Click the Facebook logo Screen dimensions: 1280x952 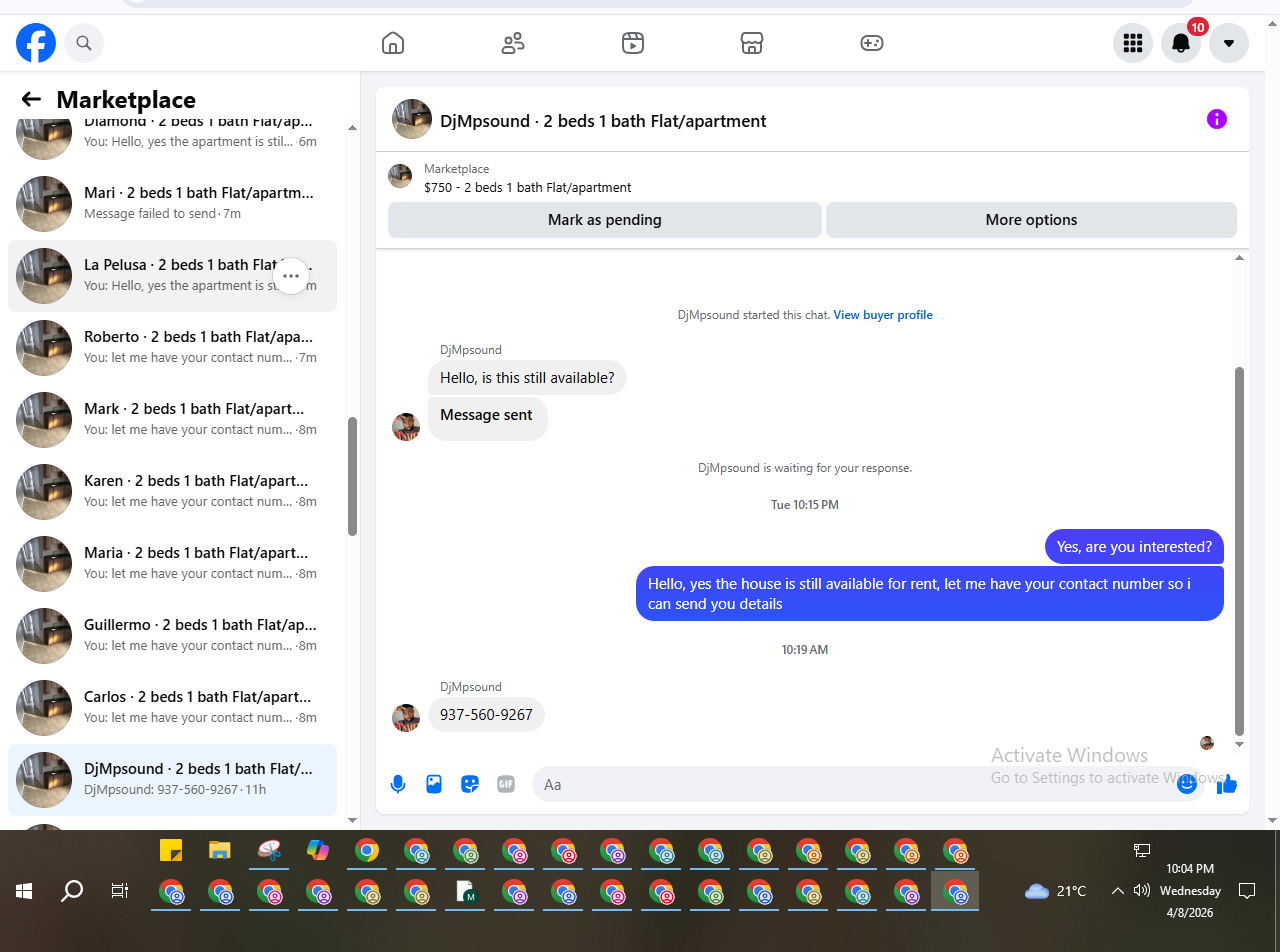coord(36,43)
